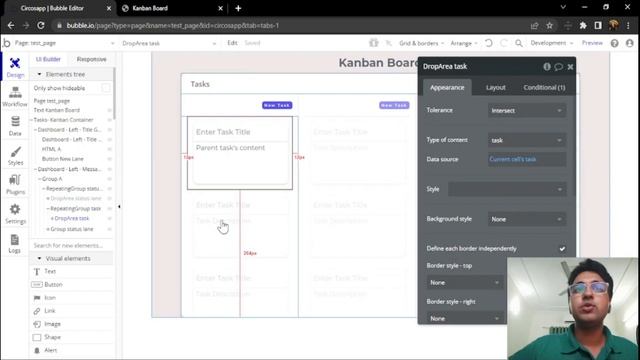This screenshot has width=640, height=360.
Task: Open the comment icon in DropArea panel
Action: [558, 67]
